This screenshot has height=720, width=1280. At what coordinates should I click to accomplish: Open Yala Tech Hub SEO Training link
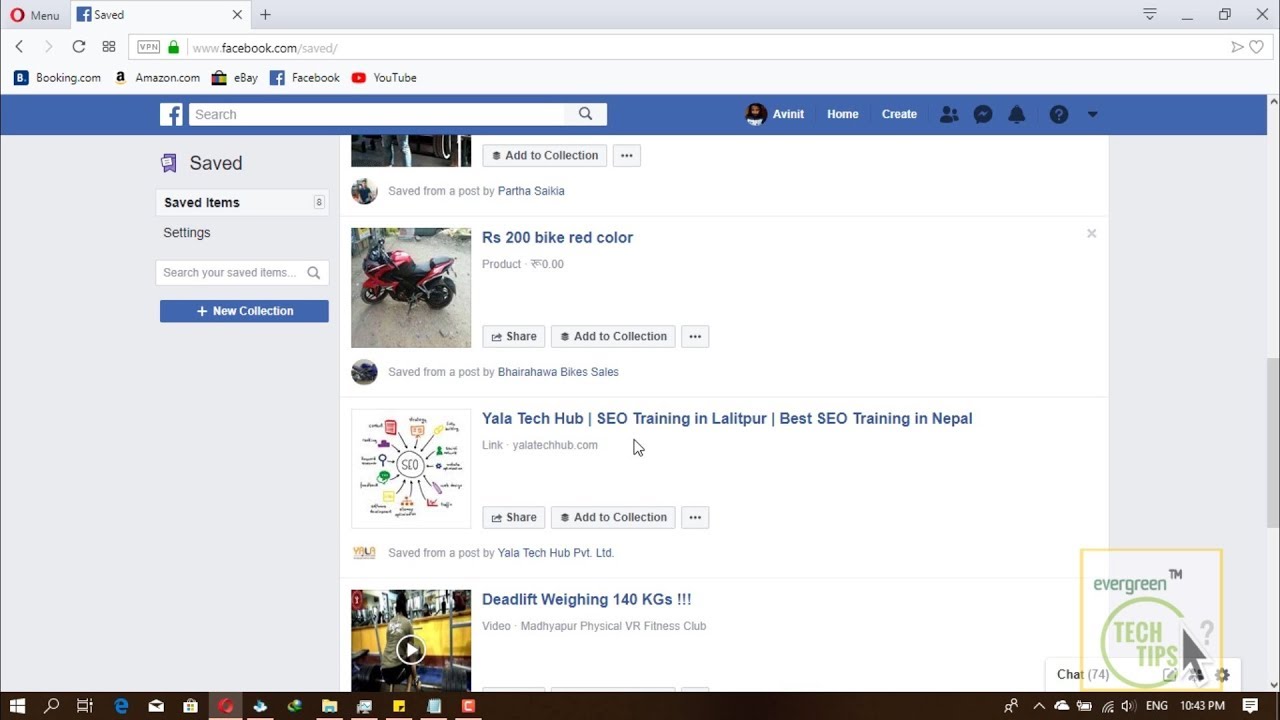click(x=727, y=418)
